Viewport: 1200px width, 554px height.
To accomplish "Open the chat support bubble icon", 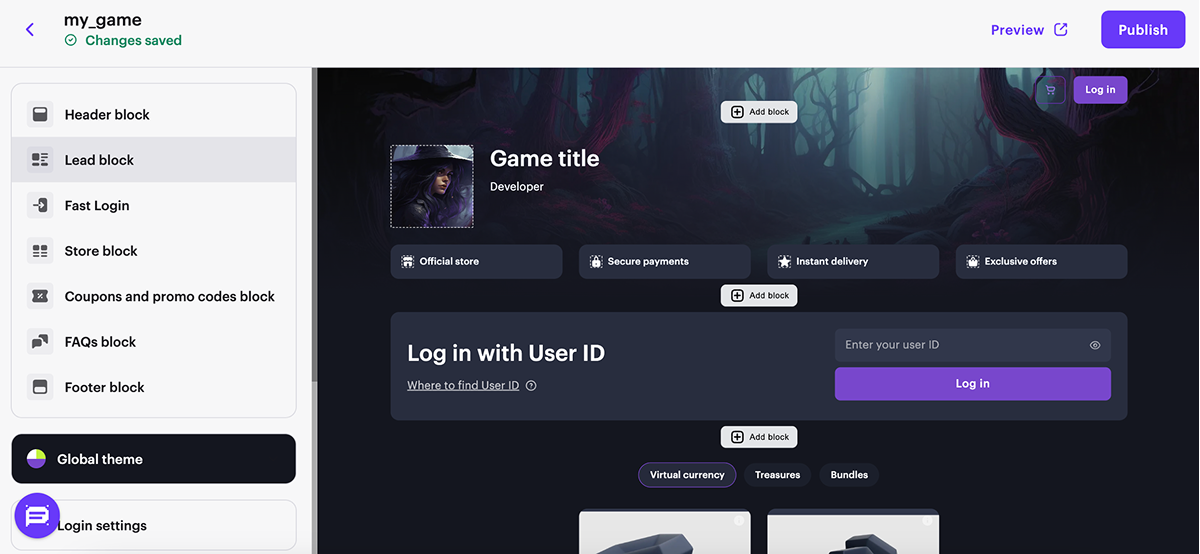I will [x=37, y=517].
